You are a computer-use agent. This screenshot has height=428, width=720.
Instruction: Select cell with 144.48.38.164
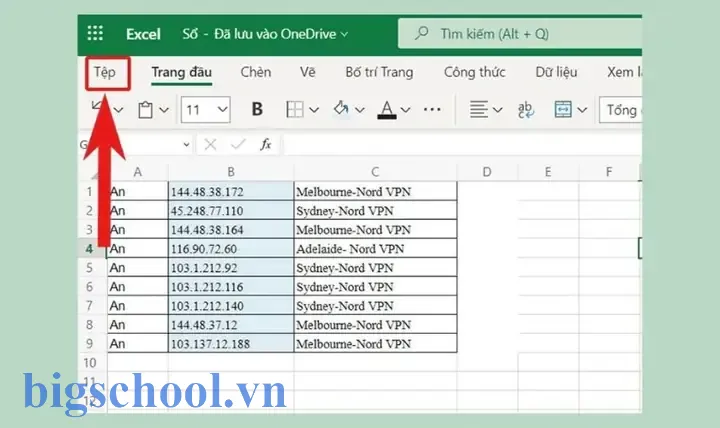tap(231, 230)
